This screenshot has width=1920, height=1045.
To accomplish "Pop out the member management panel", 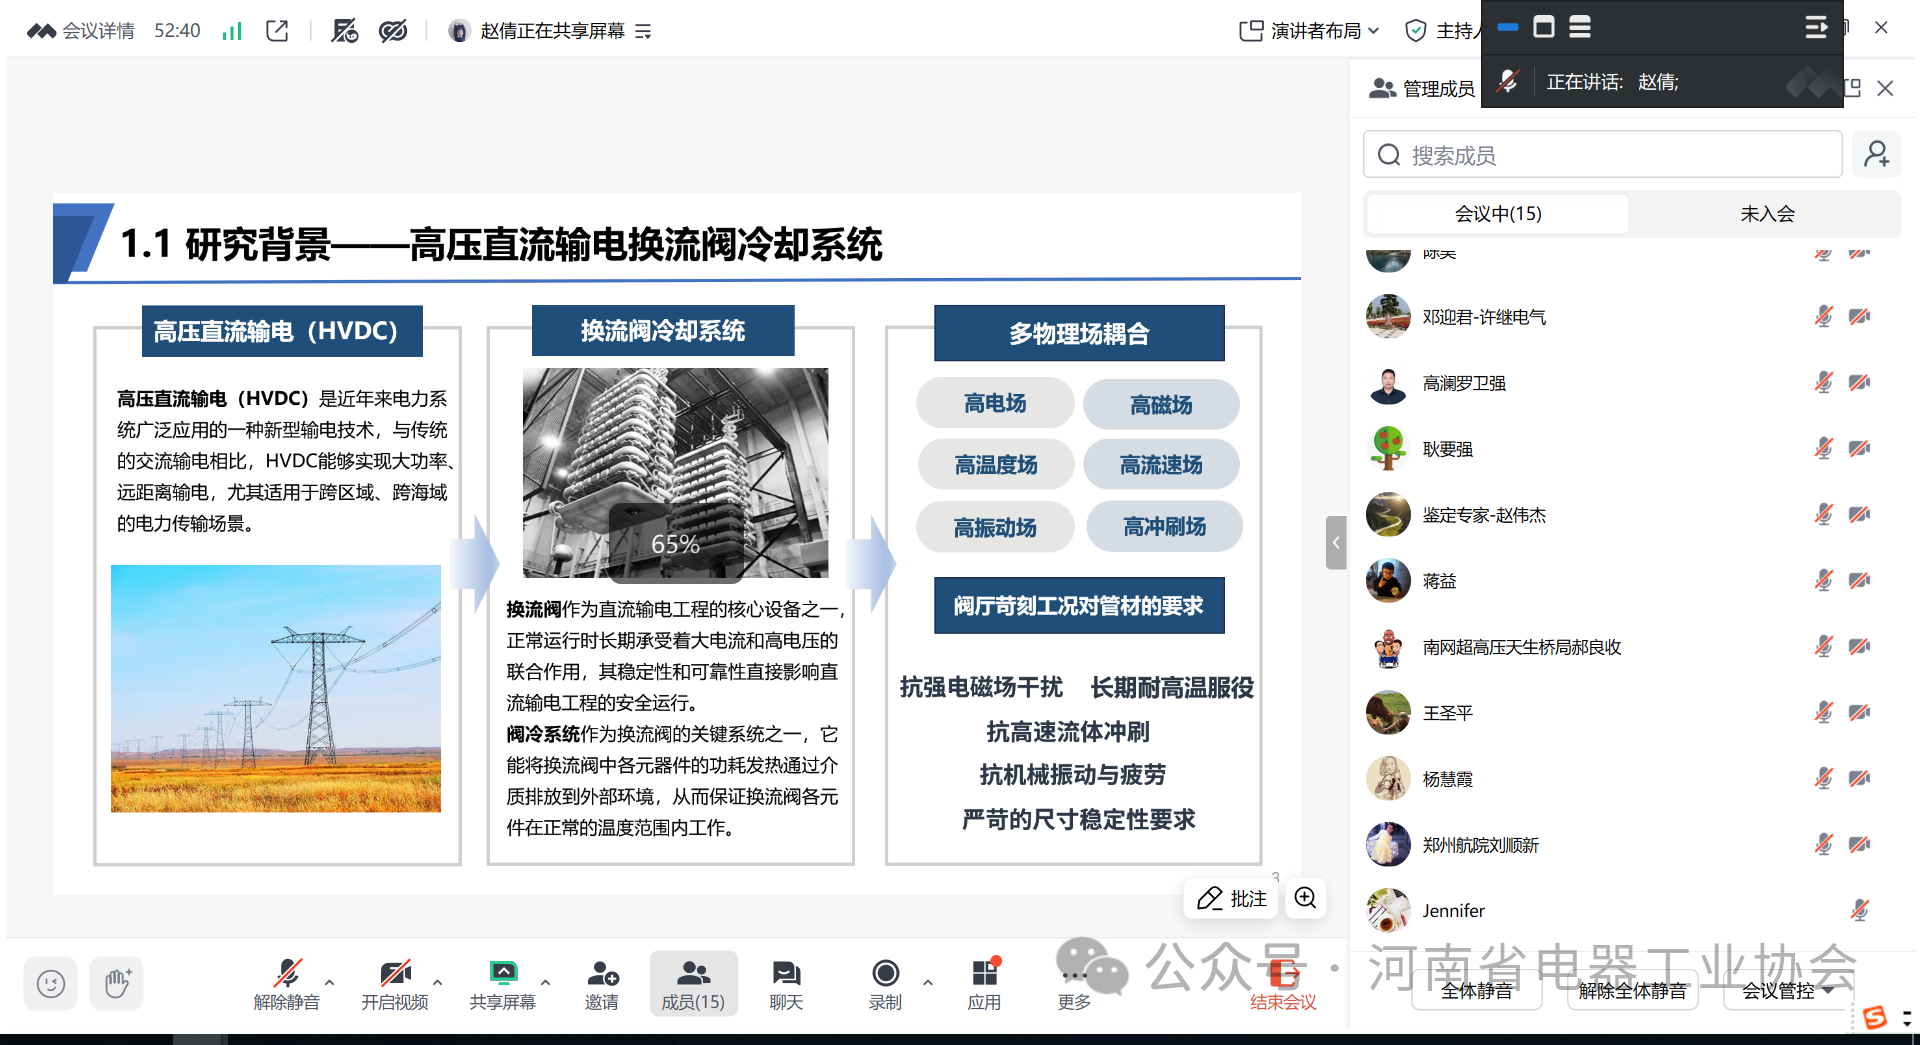I will tap(1851, 88).
